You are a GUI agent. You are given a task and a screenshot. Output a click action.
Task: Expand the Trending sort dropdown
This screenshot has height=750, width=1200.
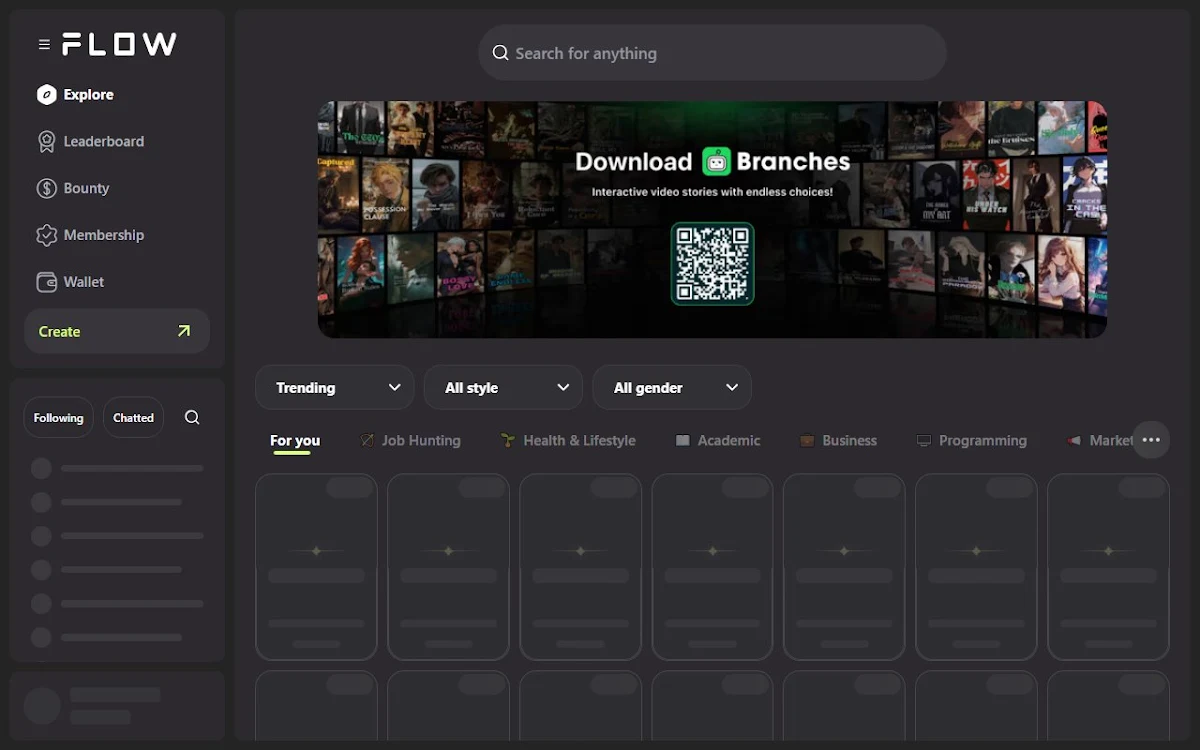(x=335, y=387)
